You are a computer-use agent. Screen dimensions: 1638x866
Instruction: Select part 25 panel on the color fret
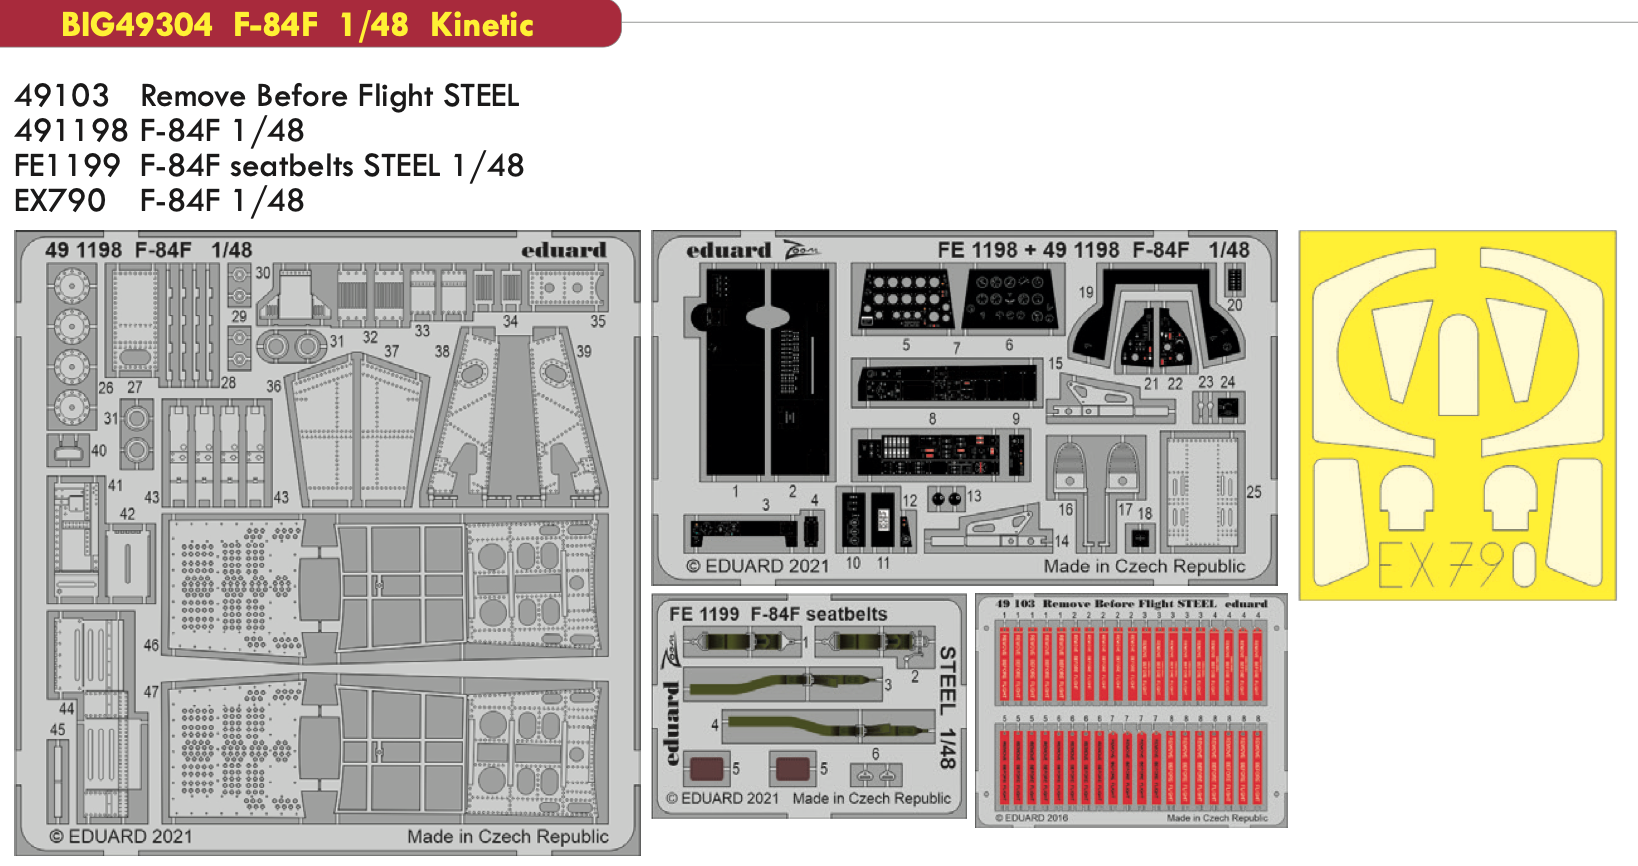[1200, 492]
